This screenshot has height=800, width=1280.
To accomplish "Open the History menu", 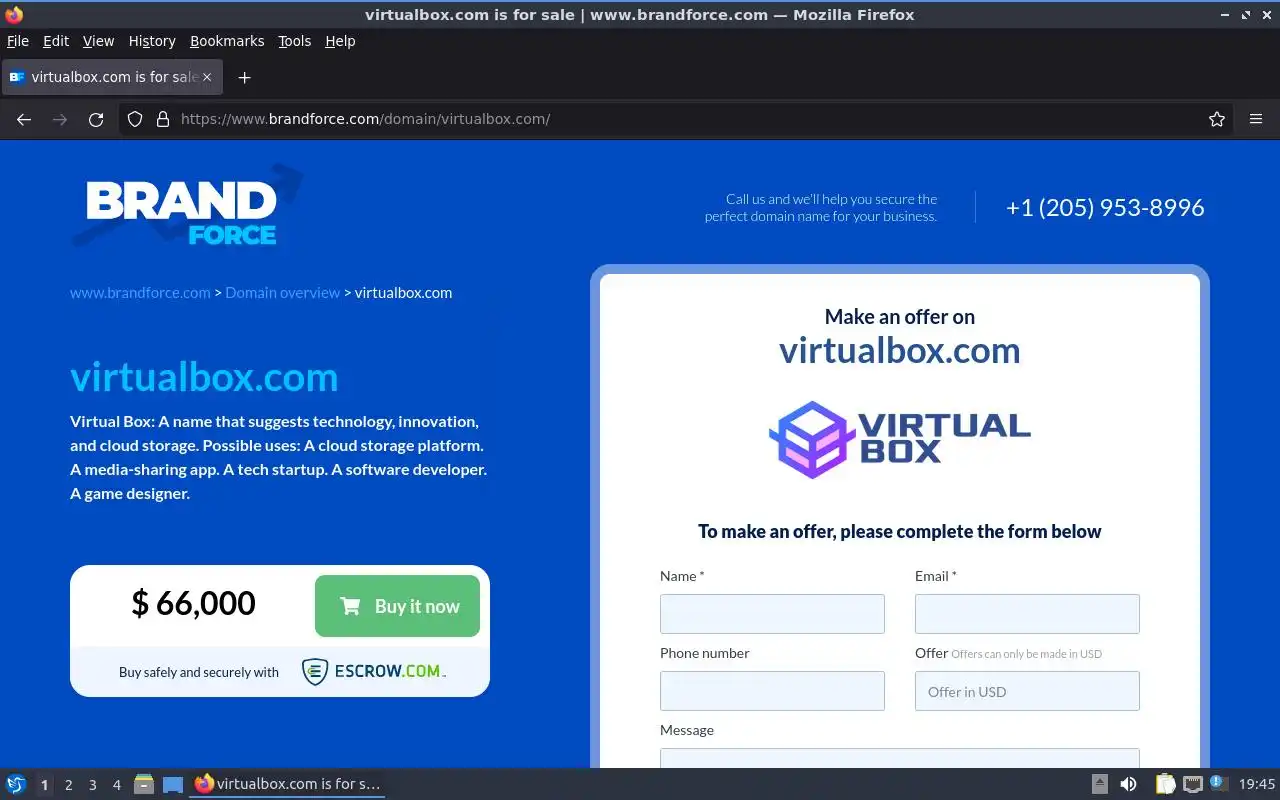I will click(x=152, y=41).
